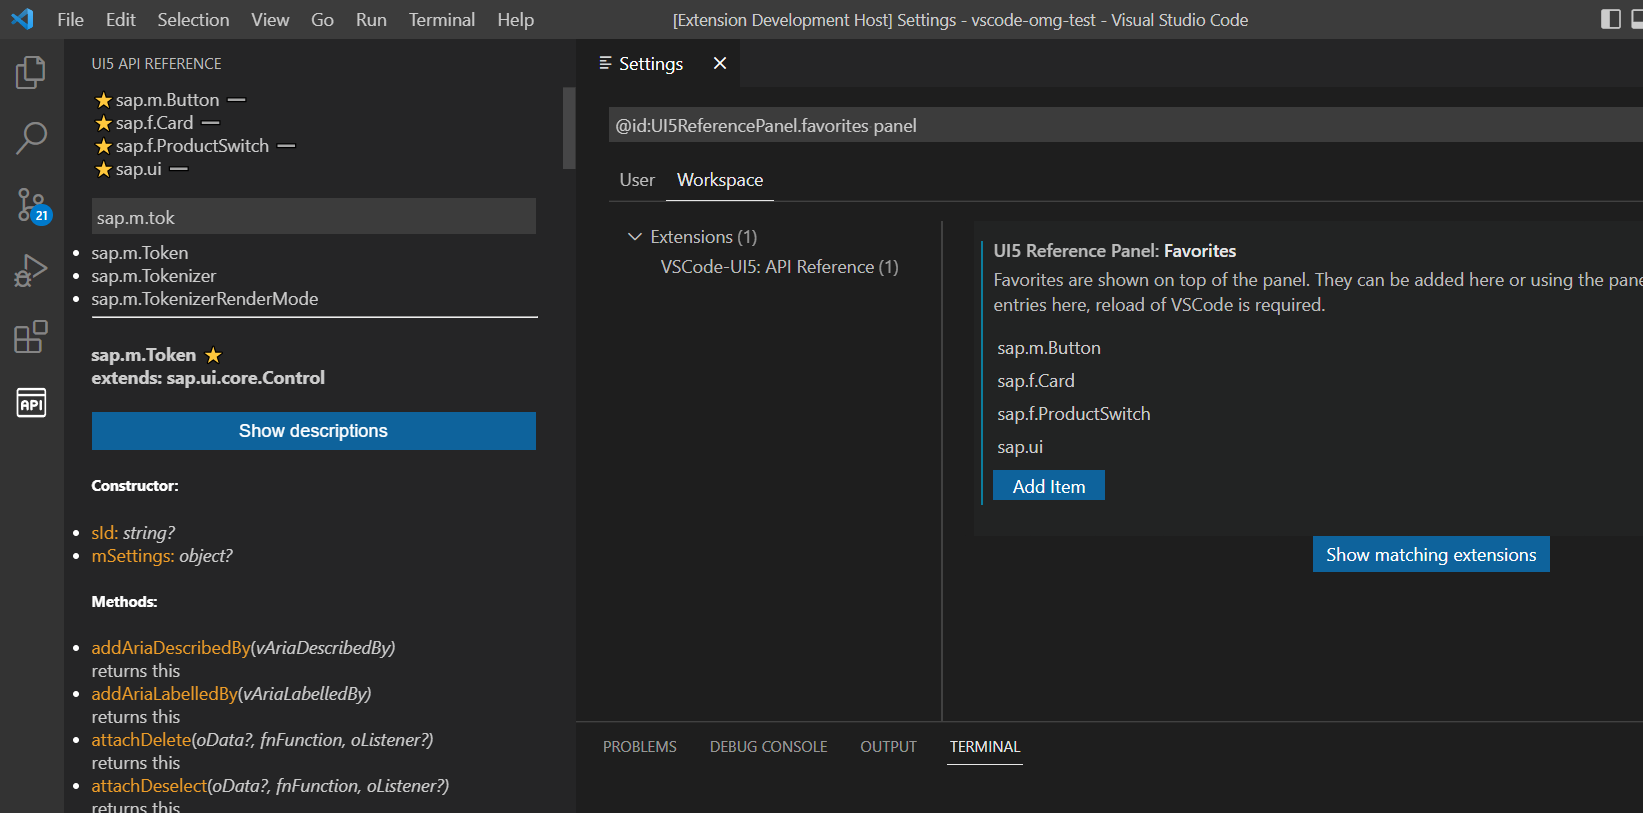The image size is (1643, 813).
Task: Toggle favorite star beside sap.m.Token heading
Action: 213,355
